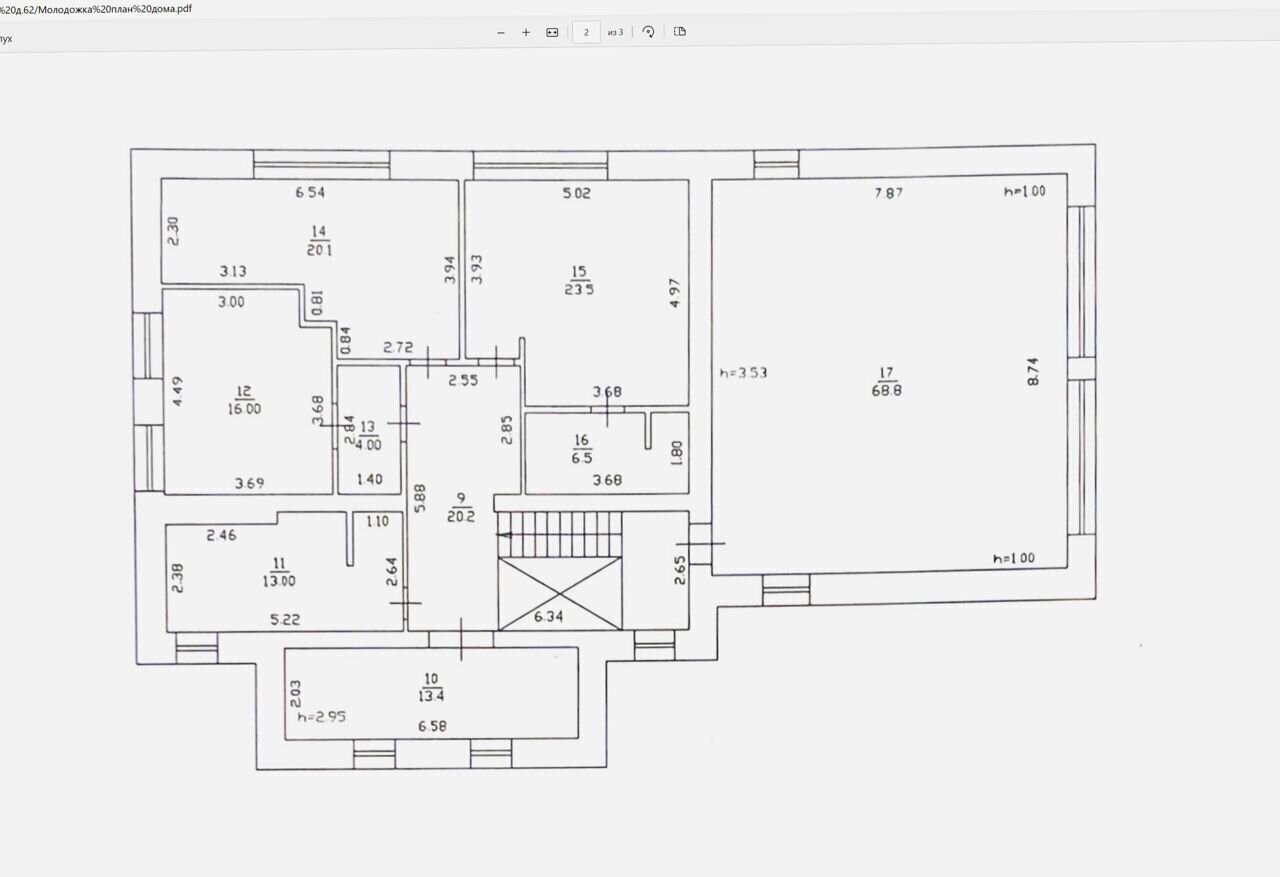Click the 4.97 dimension in room 15
The image size is (1280, 877).
(676, 292)
